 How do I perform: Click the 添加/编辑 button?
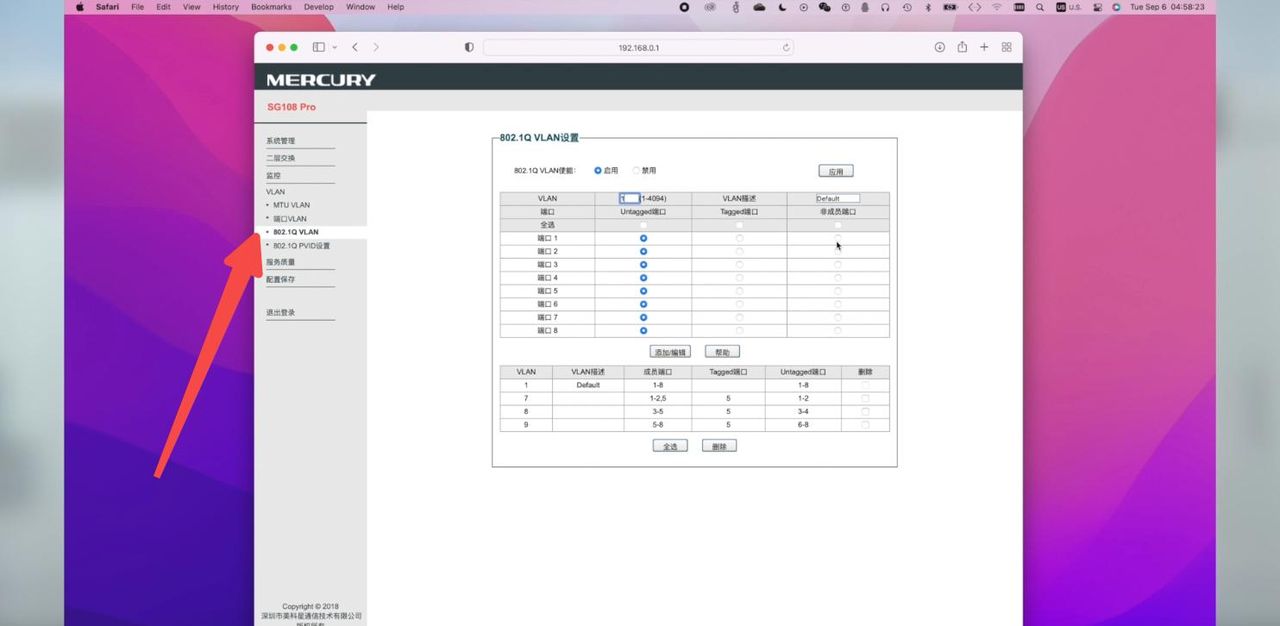pos(670,352)
